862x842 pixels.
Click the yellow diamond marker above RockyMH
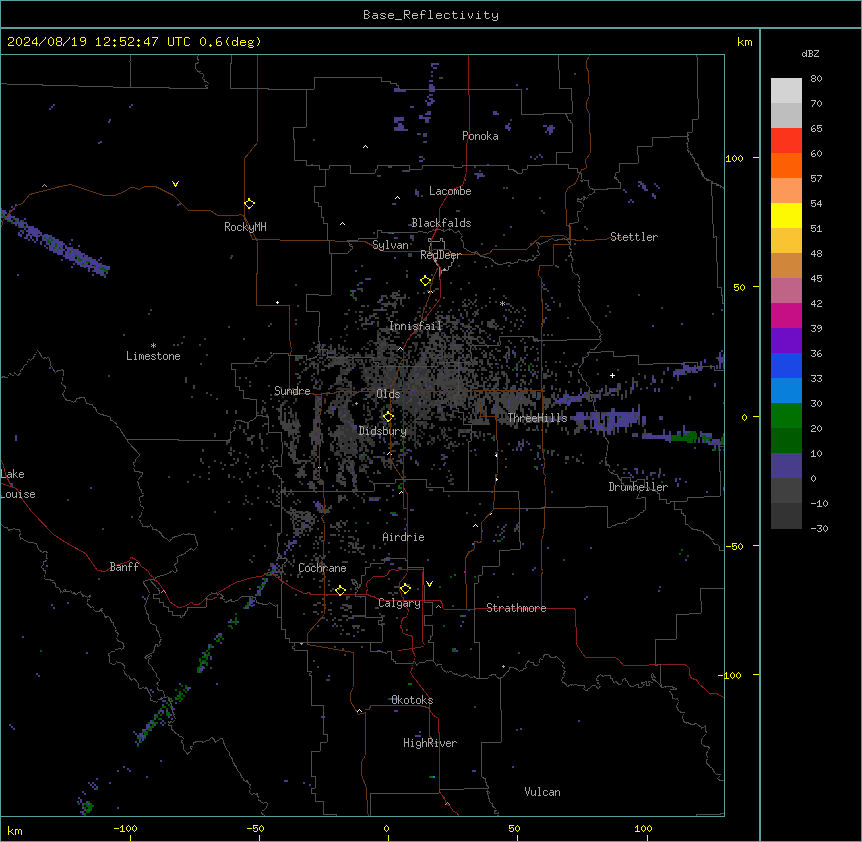(249, 204)
